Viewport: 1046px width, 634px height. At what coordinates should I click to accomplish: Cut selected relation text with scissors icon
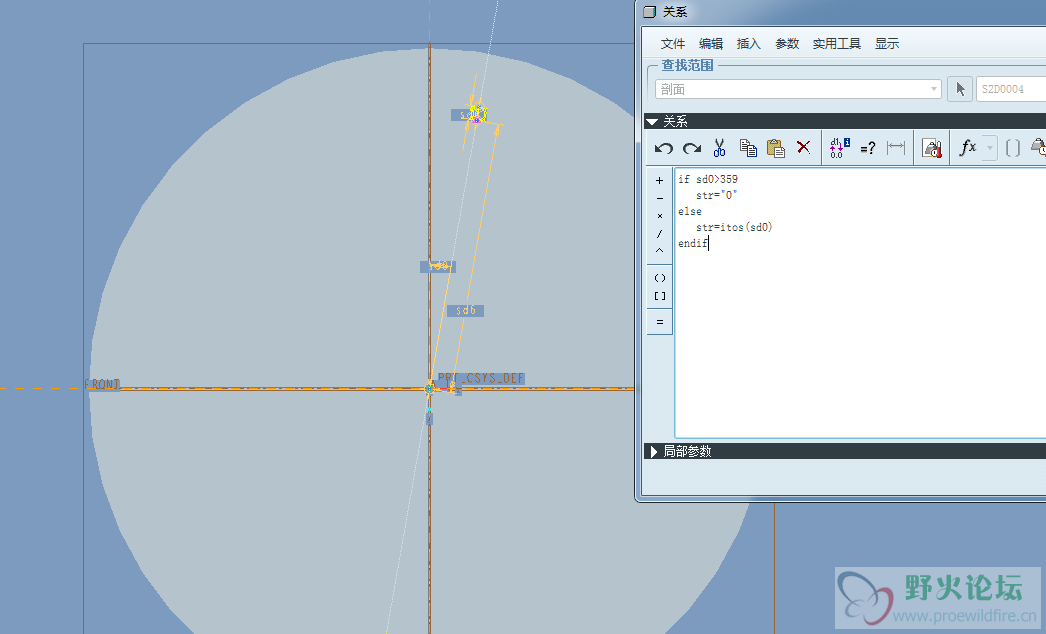coord(719,147)
